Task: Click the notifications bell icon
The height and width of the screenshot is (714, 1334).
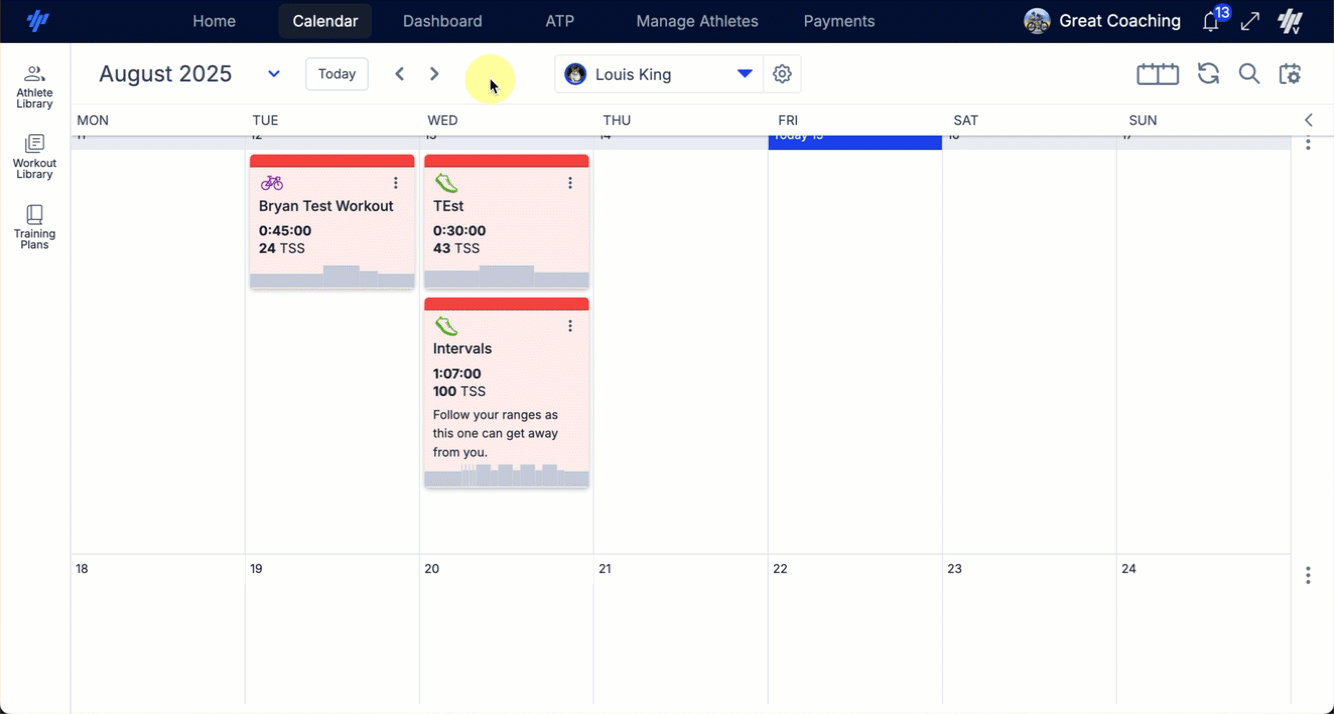Action: 1211,22
